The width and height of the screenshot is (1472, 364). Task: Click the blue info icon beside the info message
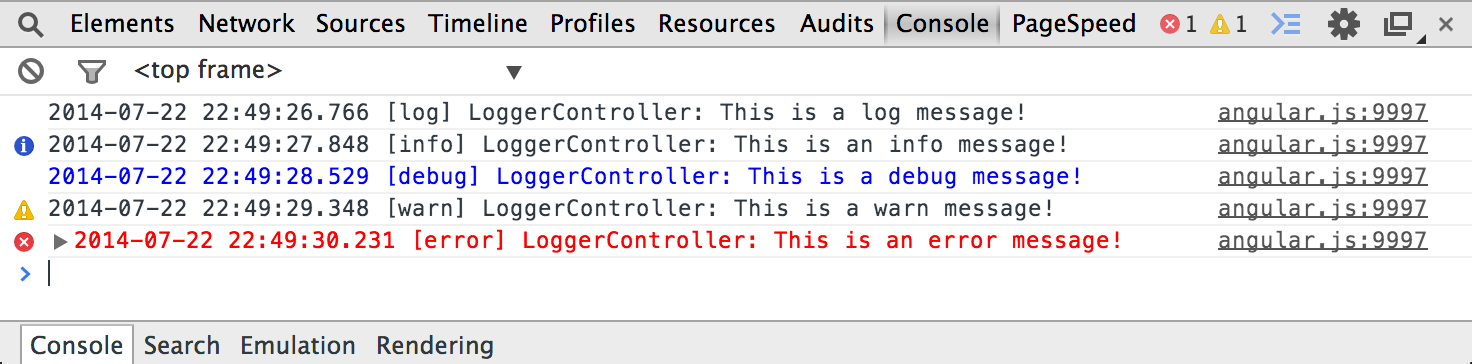pyautogui.click(x=24, y=146)
